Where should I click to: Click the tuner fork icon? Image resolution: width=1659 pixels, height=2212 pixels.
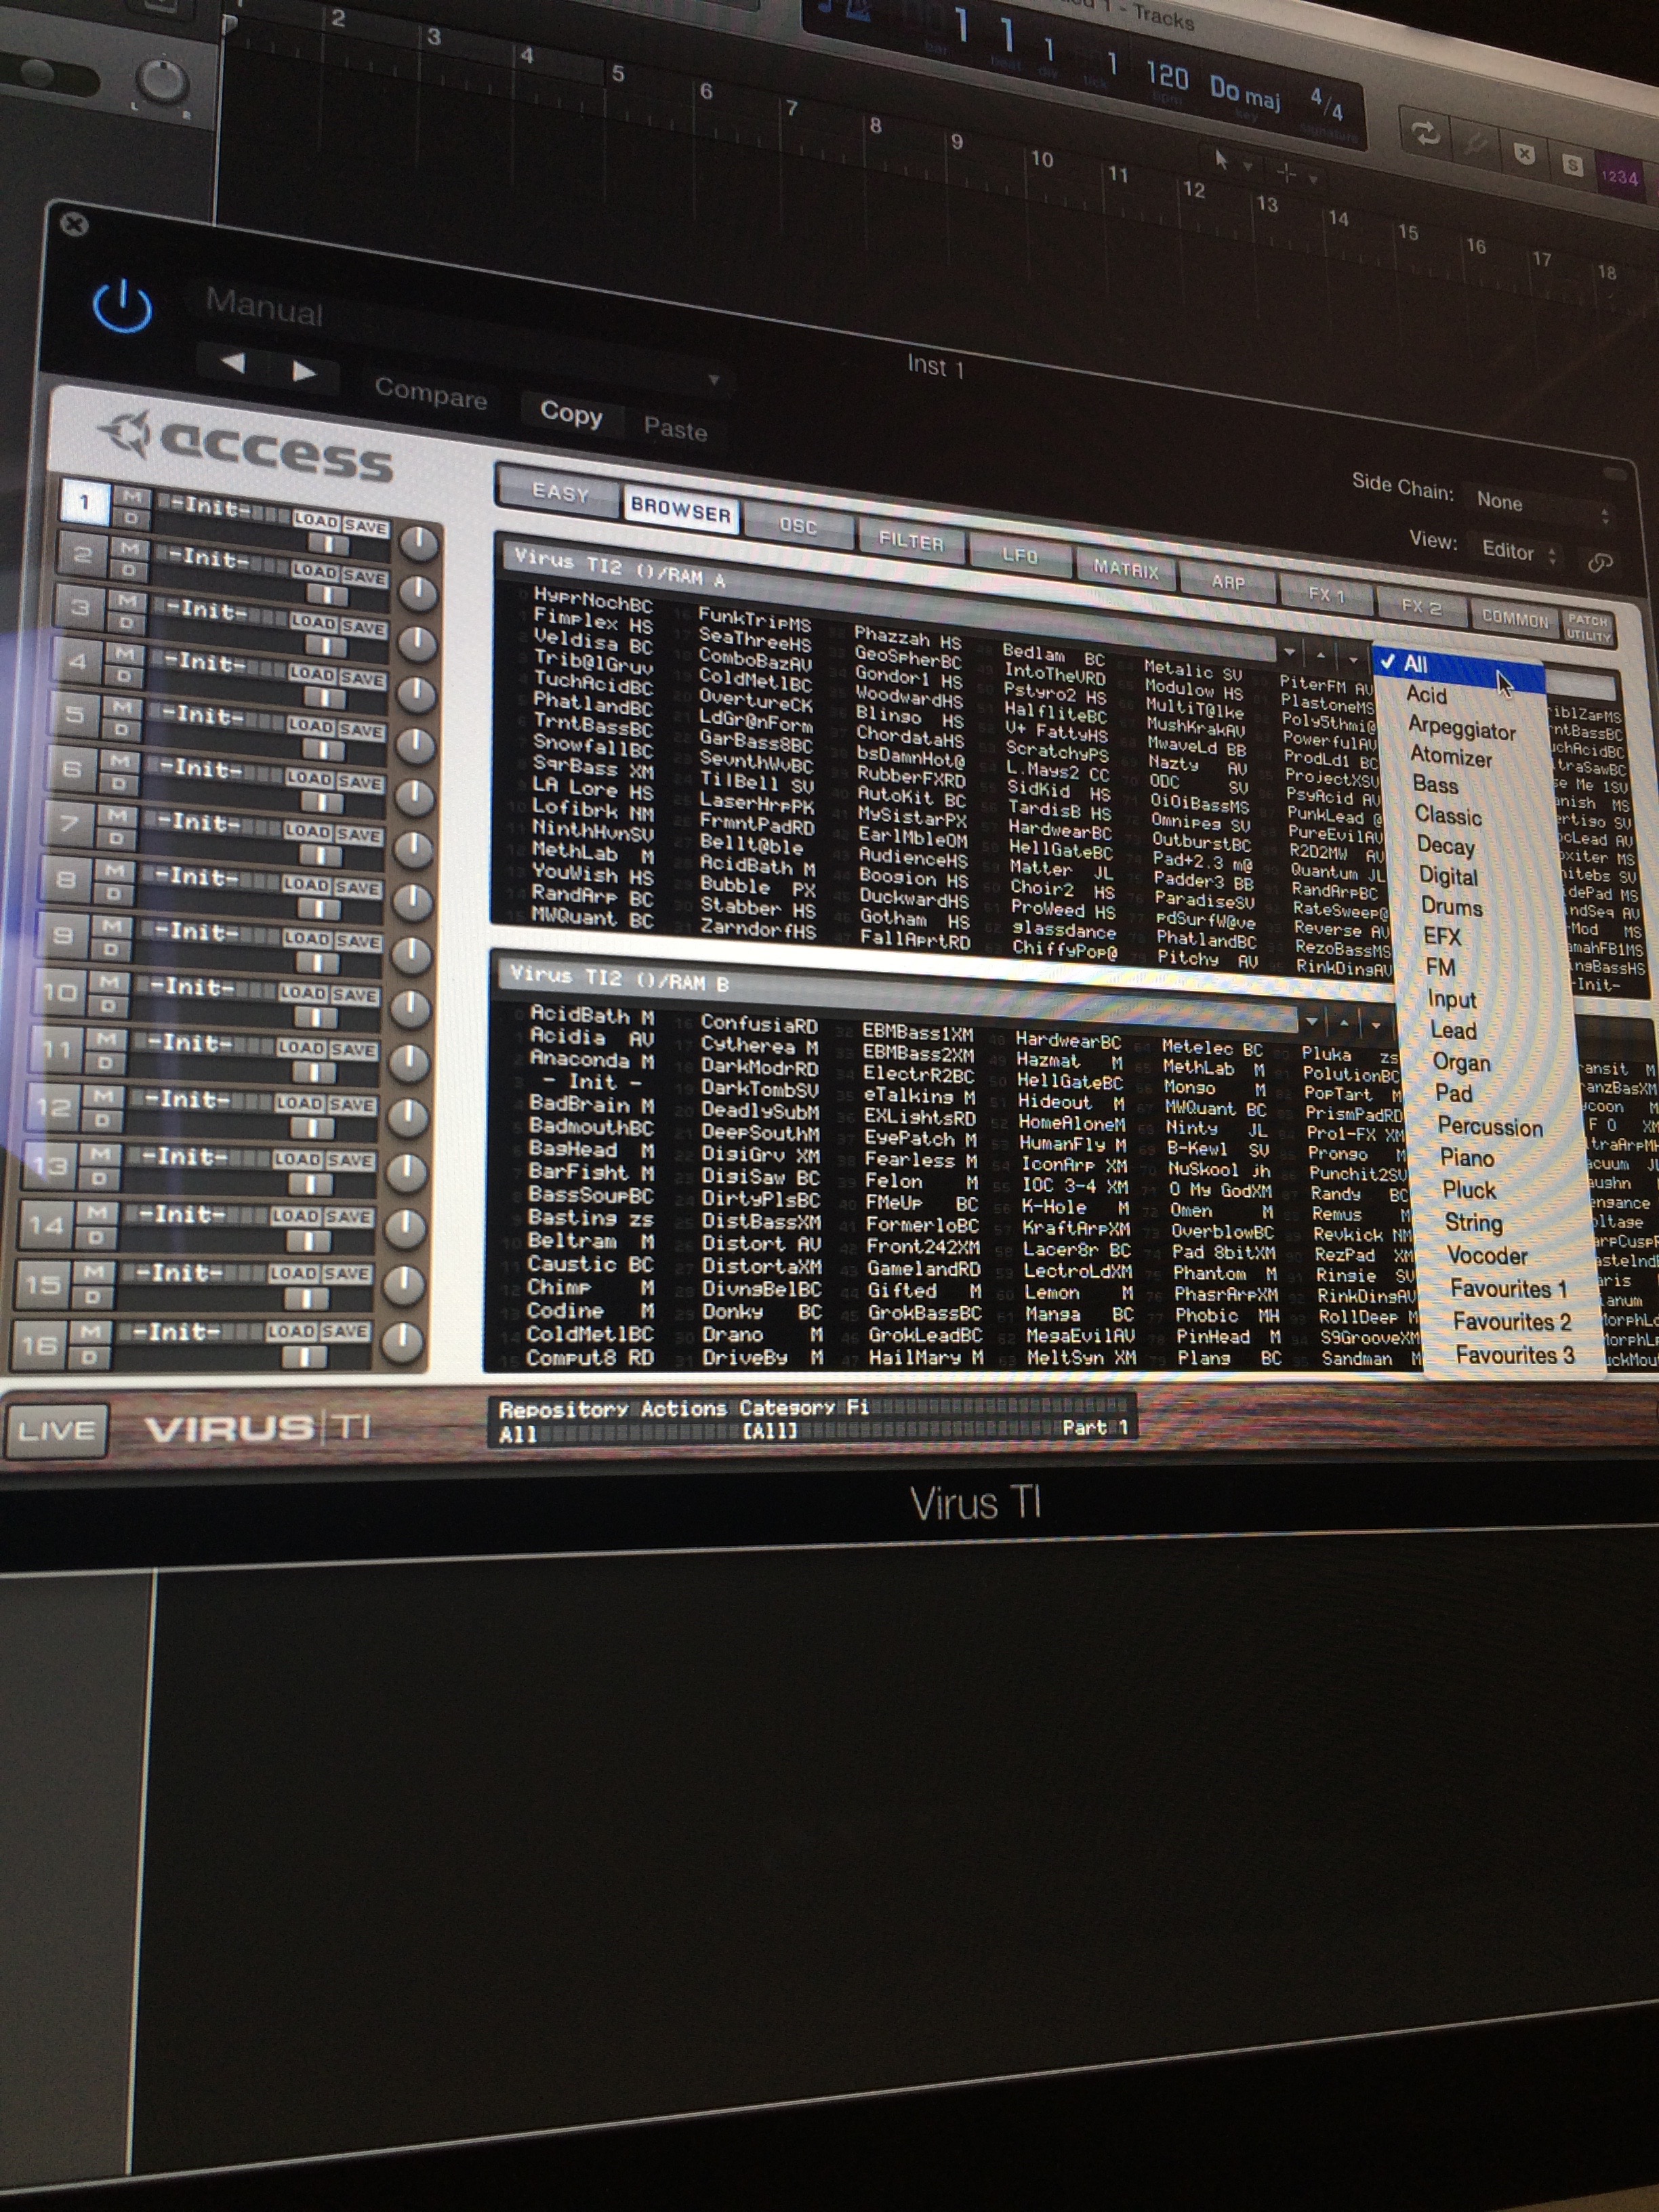[x=1475, y=144]
